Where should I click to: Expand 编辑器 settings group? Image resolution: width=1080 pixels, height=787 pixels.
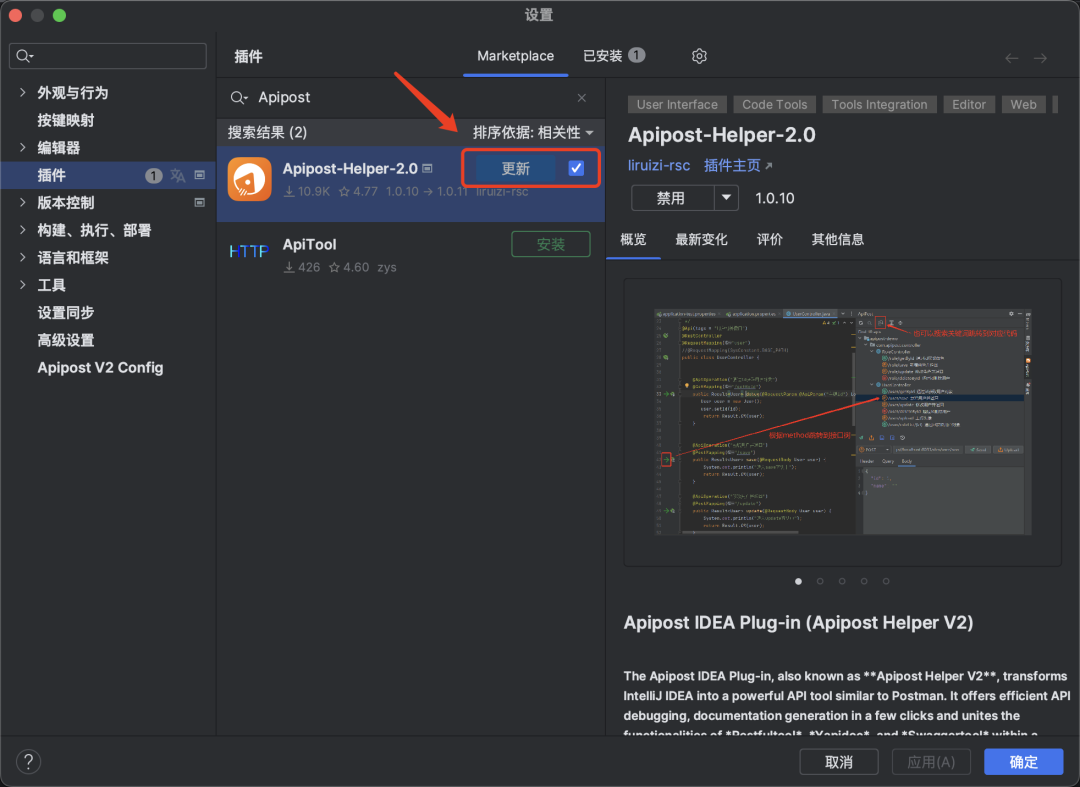(23, 147)
